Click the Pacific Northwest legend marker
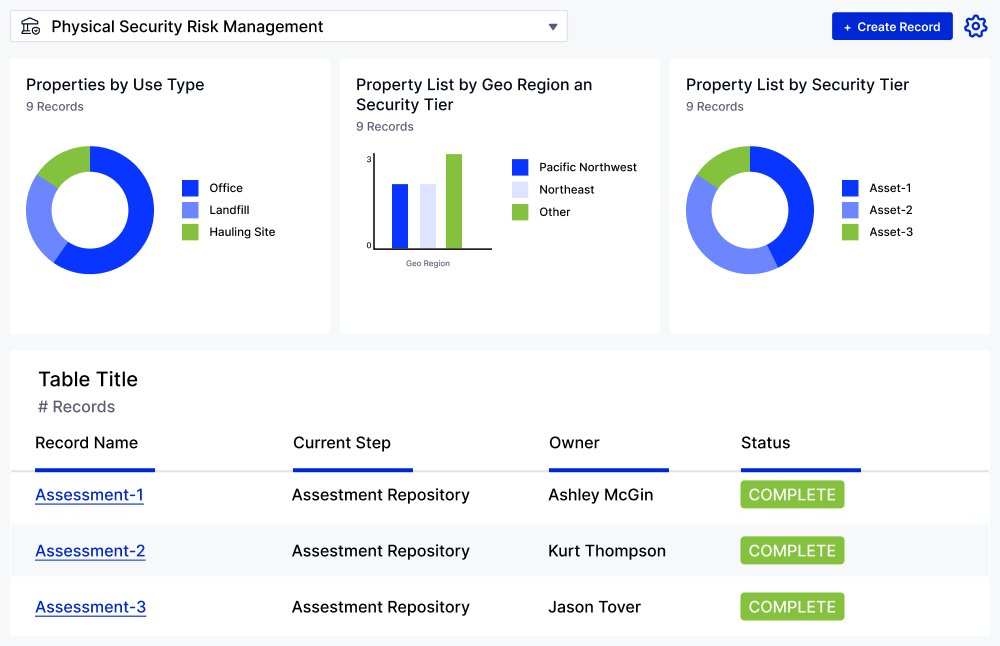 click(522, 167)
